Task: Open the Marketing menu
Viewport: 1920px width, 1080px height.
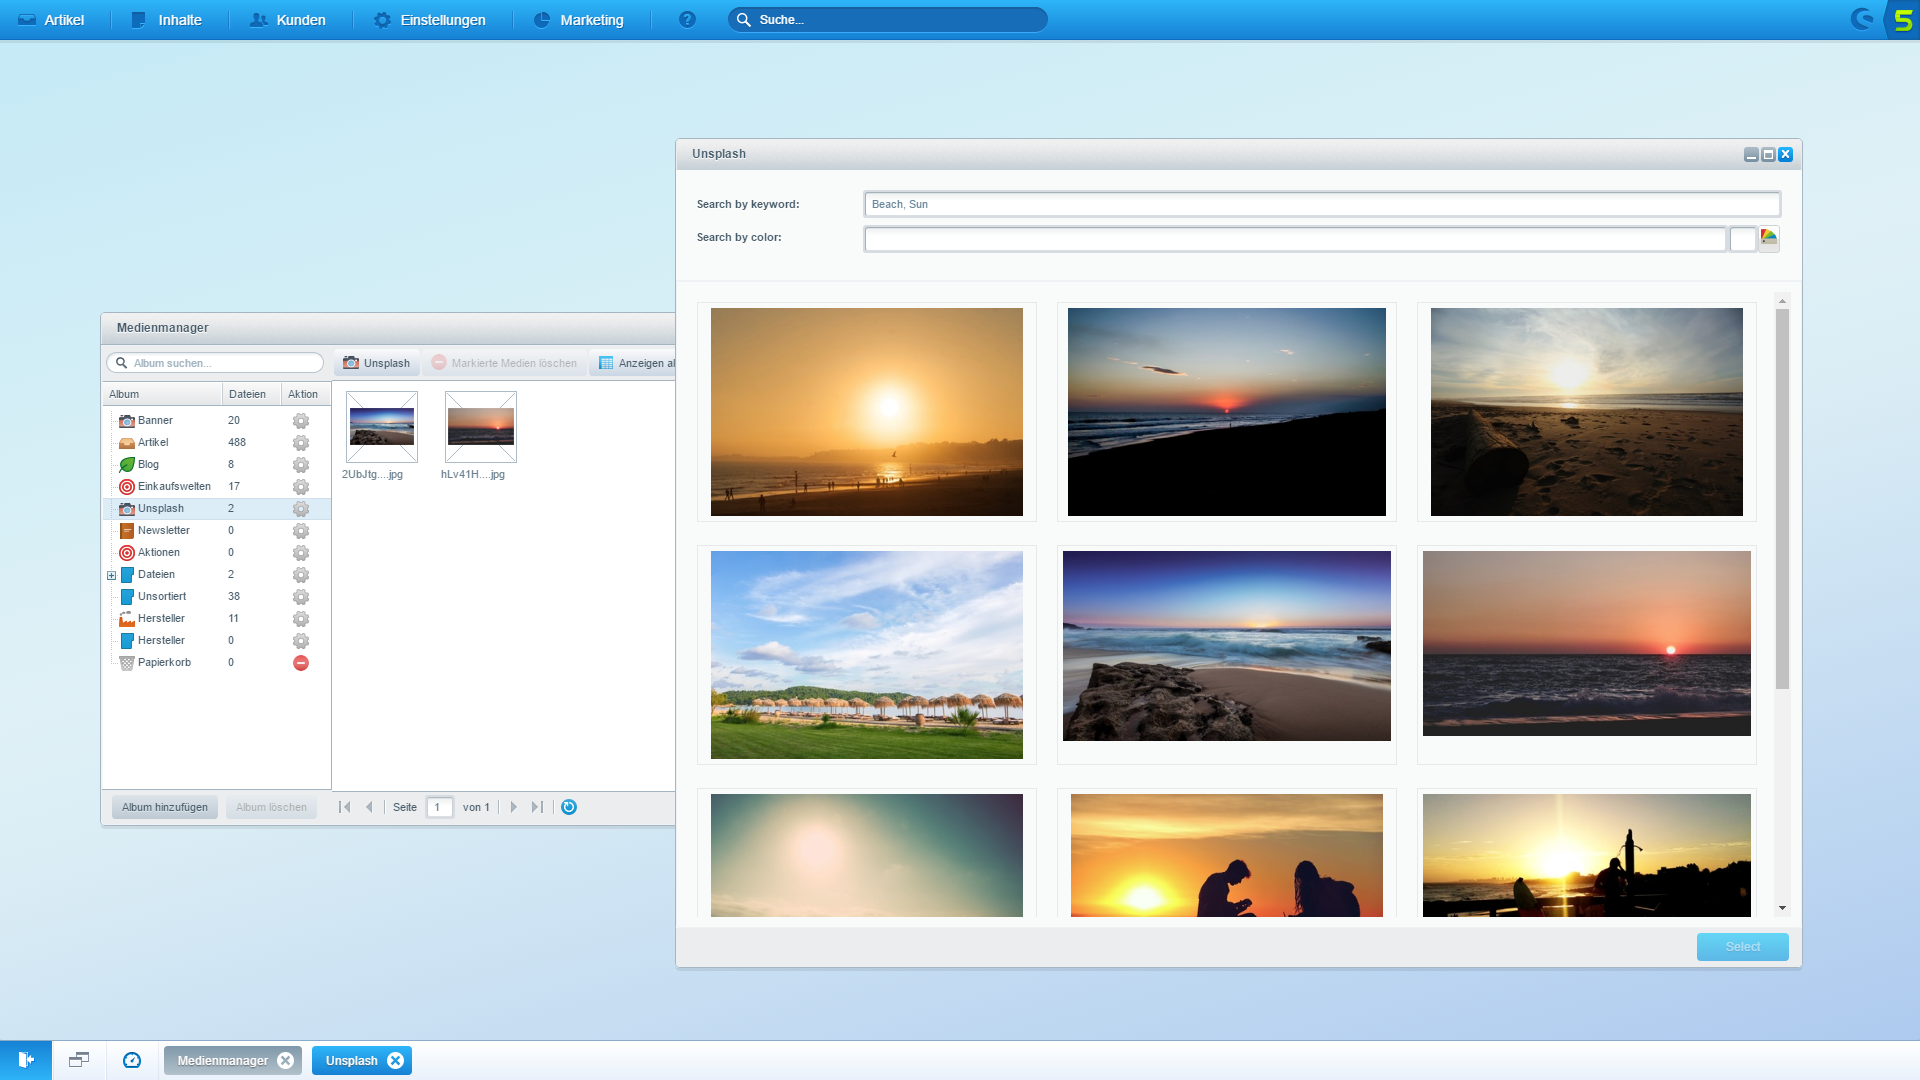Action: [579, 20]
